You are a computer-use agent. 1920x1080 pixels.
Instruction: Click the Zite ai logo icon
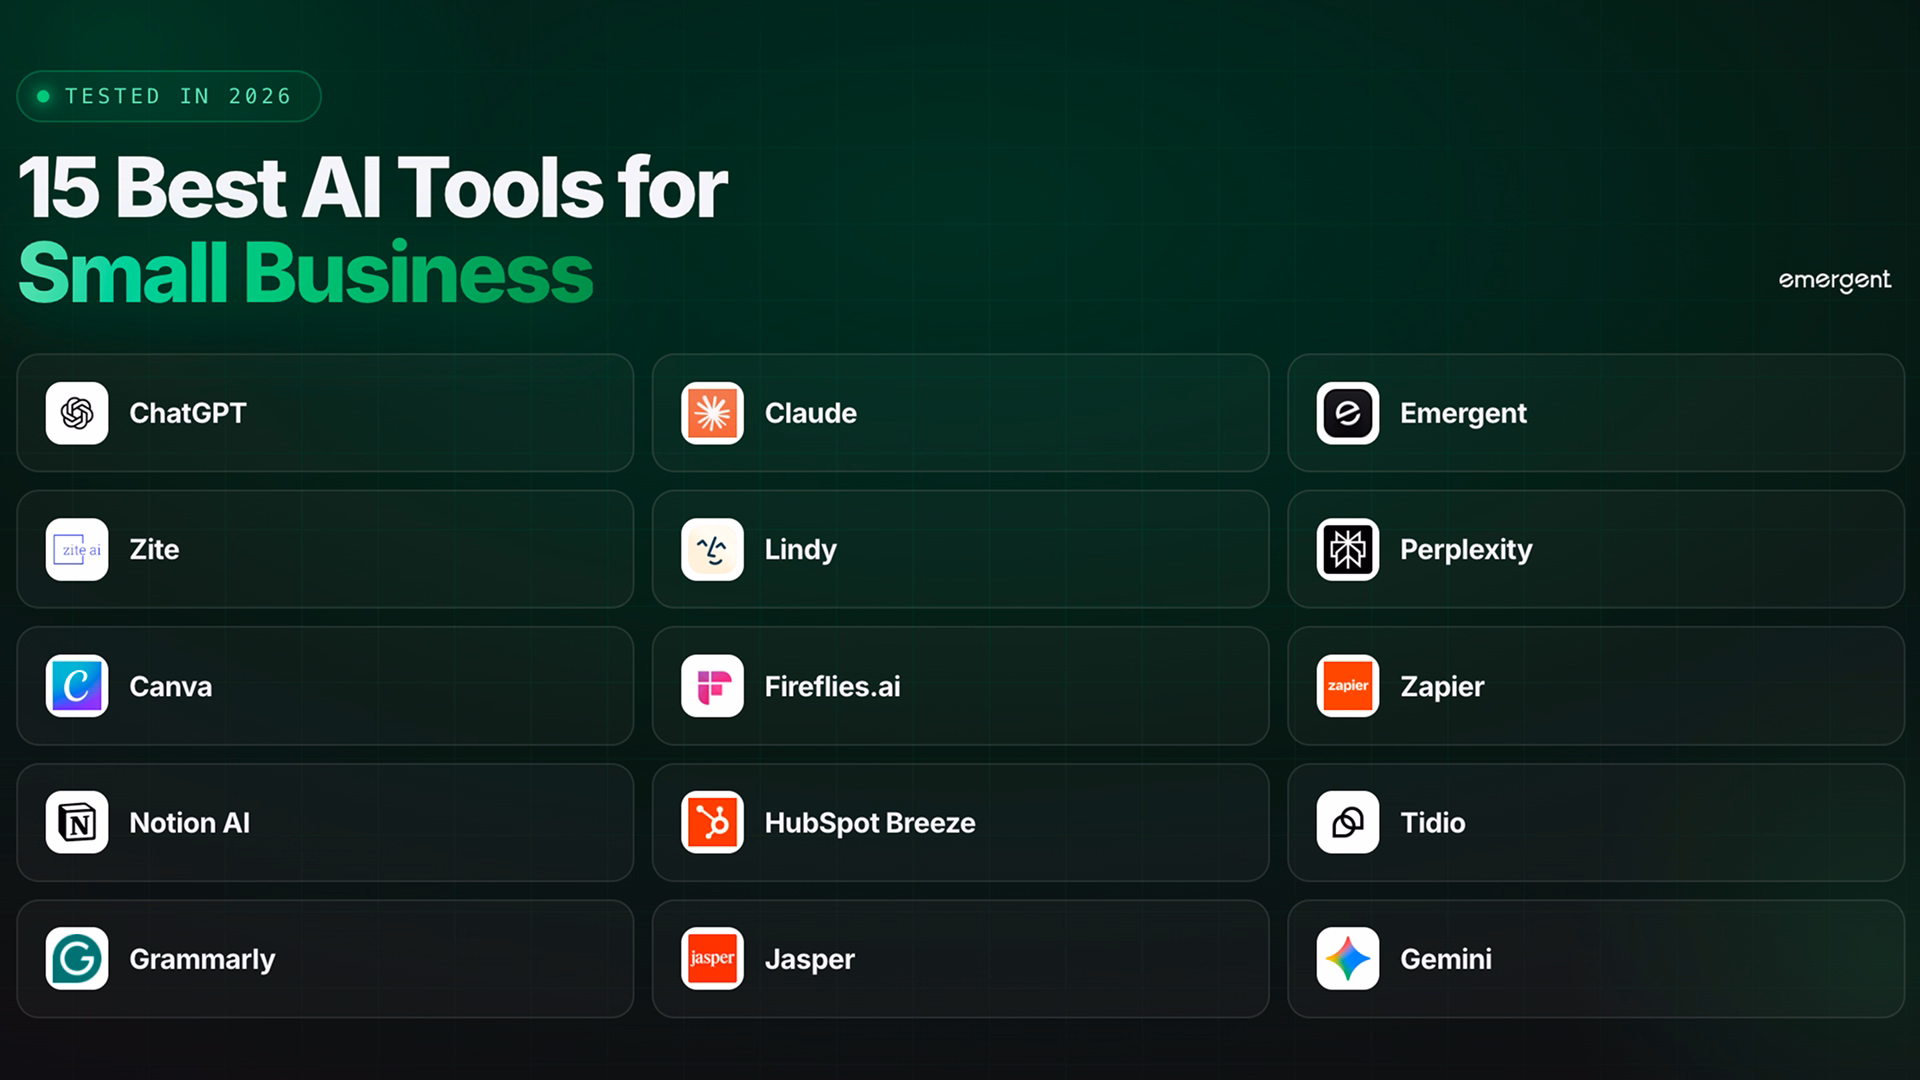tap(77, 549)
